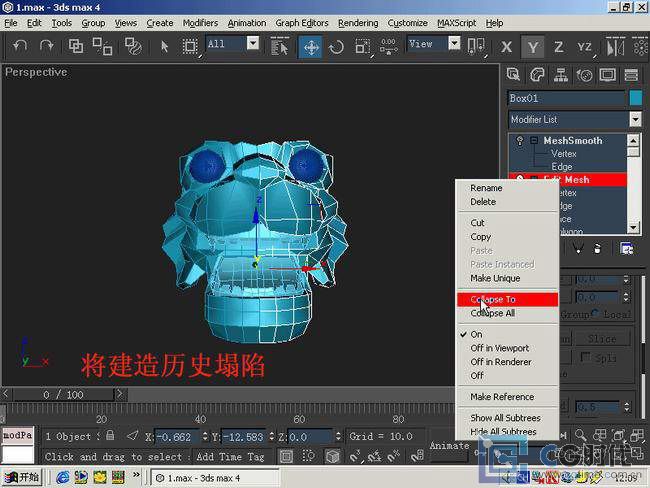Click taskbar quick launch expand chevron
650x488 pixels.
136,474
